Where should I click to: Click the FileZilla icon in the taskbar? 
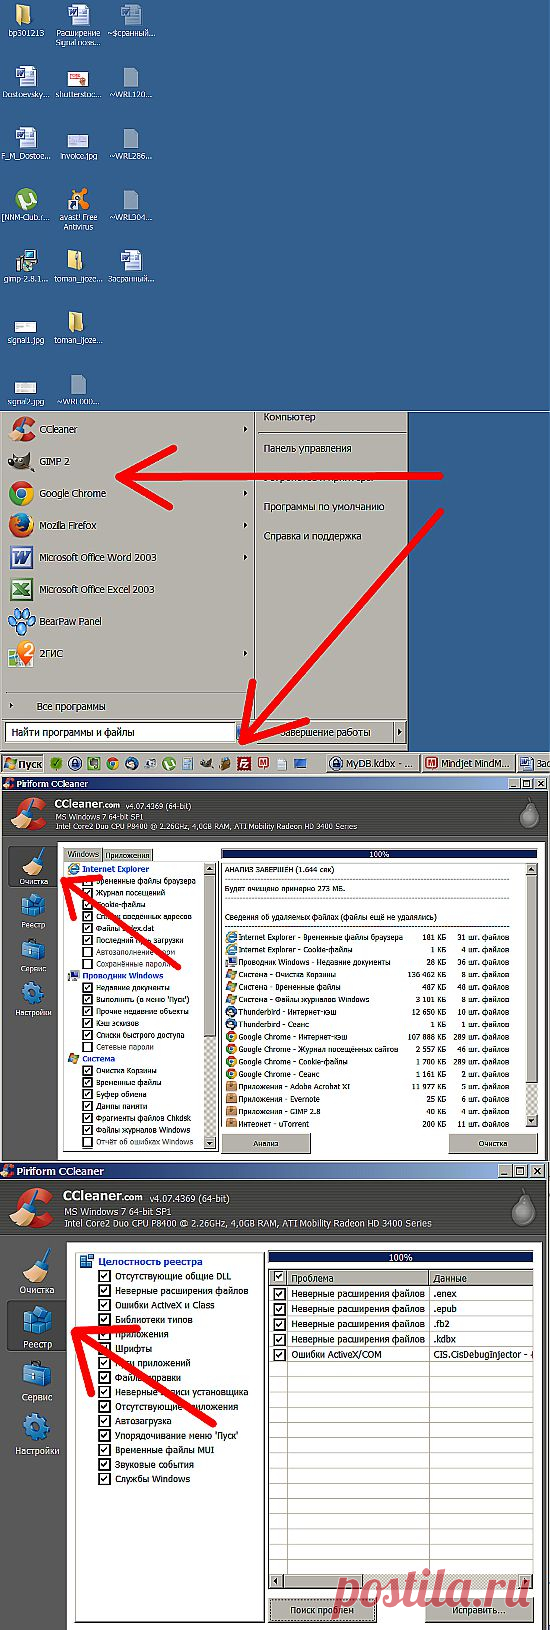coord(244,763)
